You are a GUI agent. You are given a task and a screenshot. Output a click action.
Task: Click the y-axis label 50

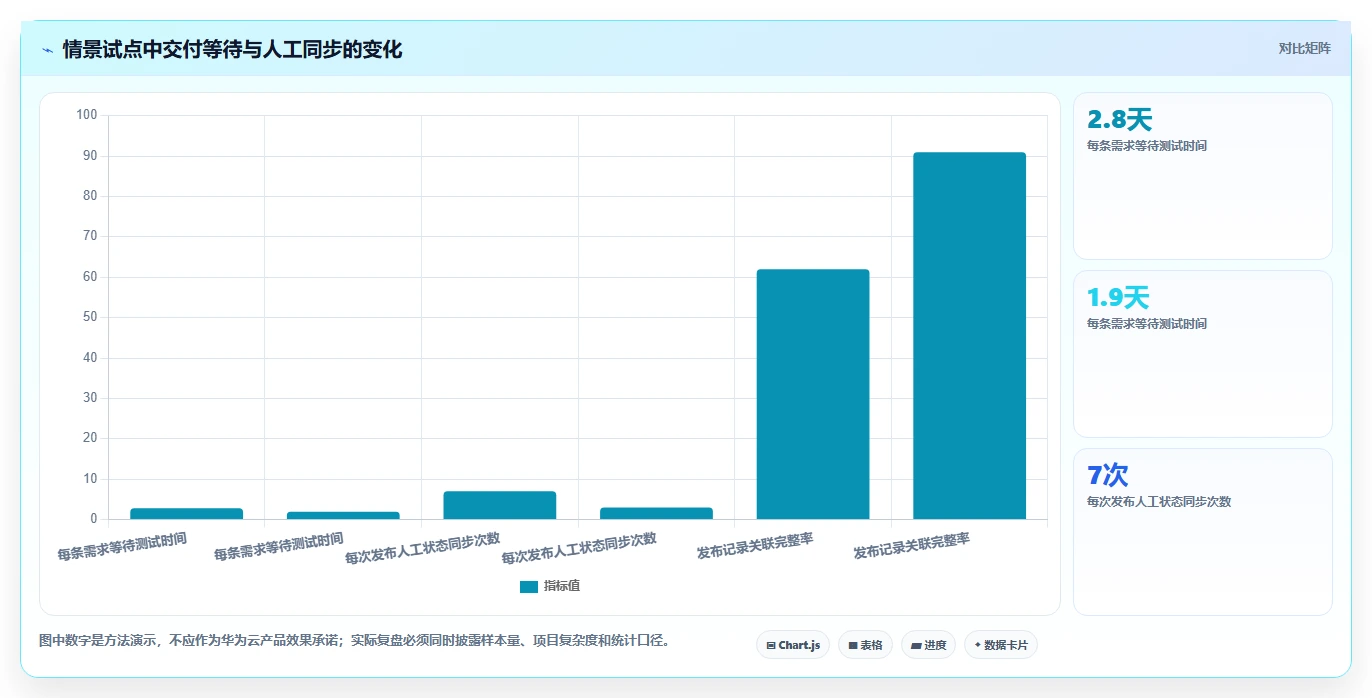90,317
